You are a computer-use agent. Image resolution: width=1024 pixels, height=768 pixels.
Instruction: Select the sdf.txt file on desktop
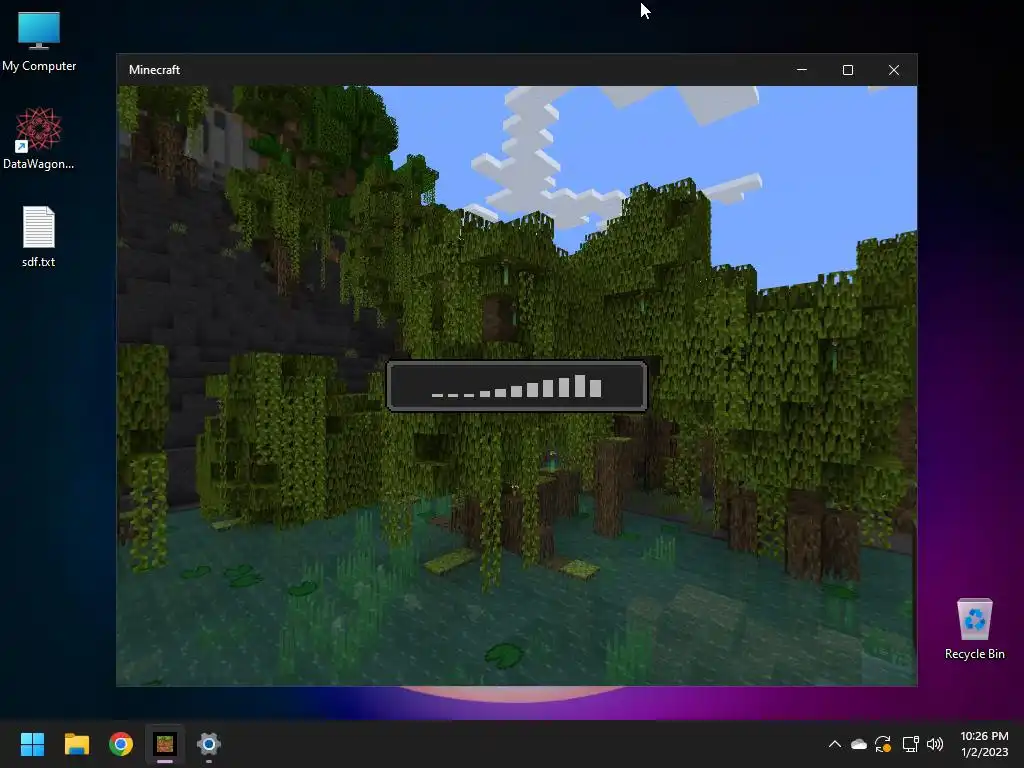click(39, 236)
